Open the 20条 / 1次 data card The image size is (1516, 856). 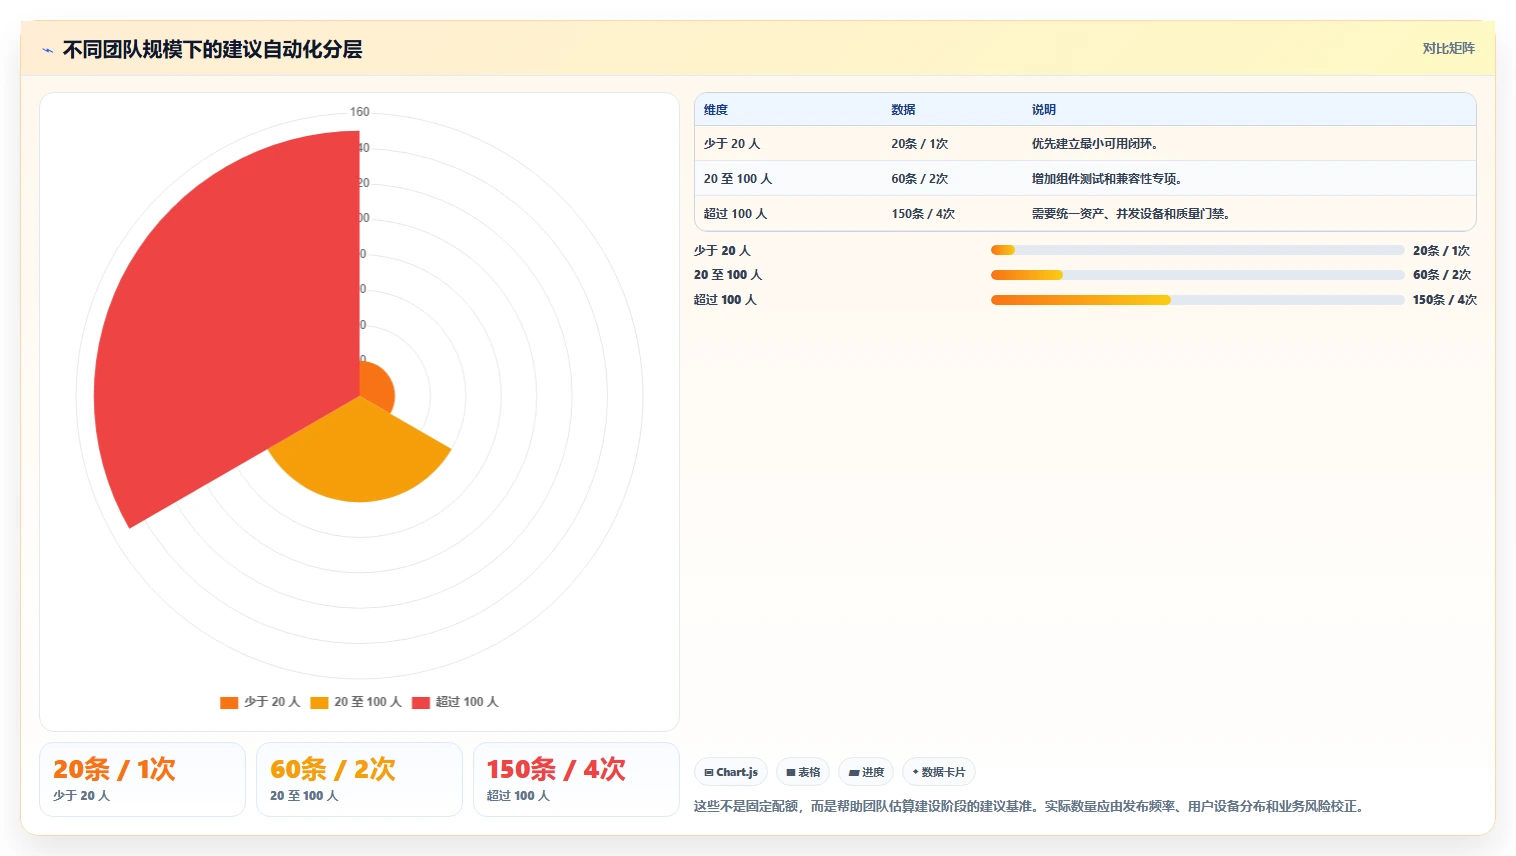pyautogui.click(x=142, y=779)
